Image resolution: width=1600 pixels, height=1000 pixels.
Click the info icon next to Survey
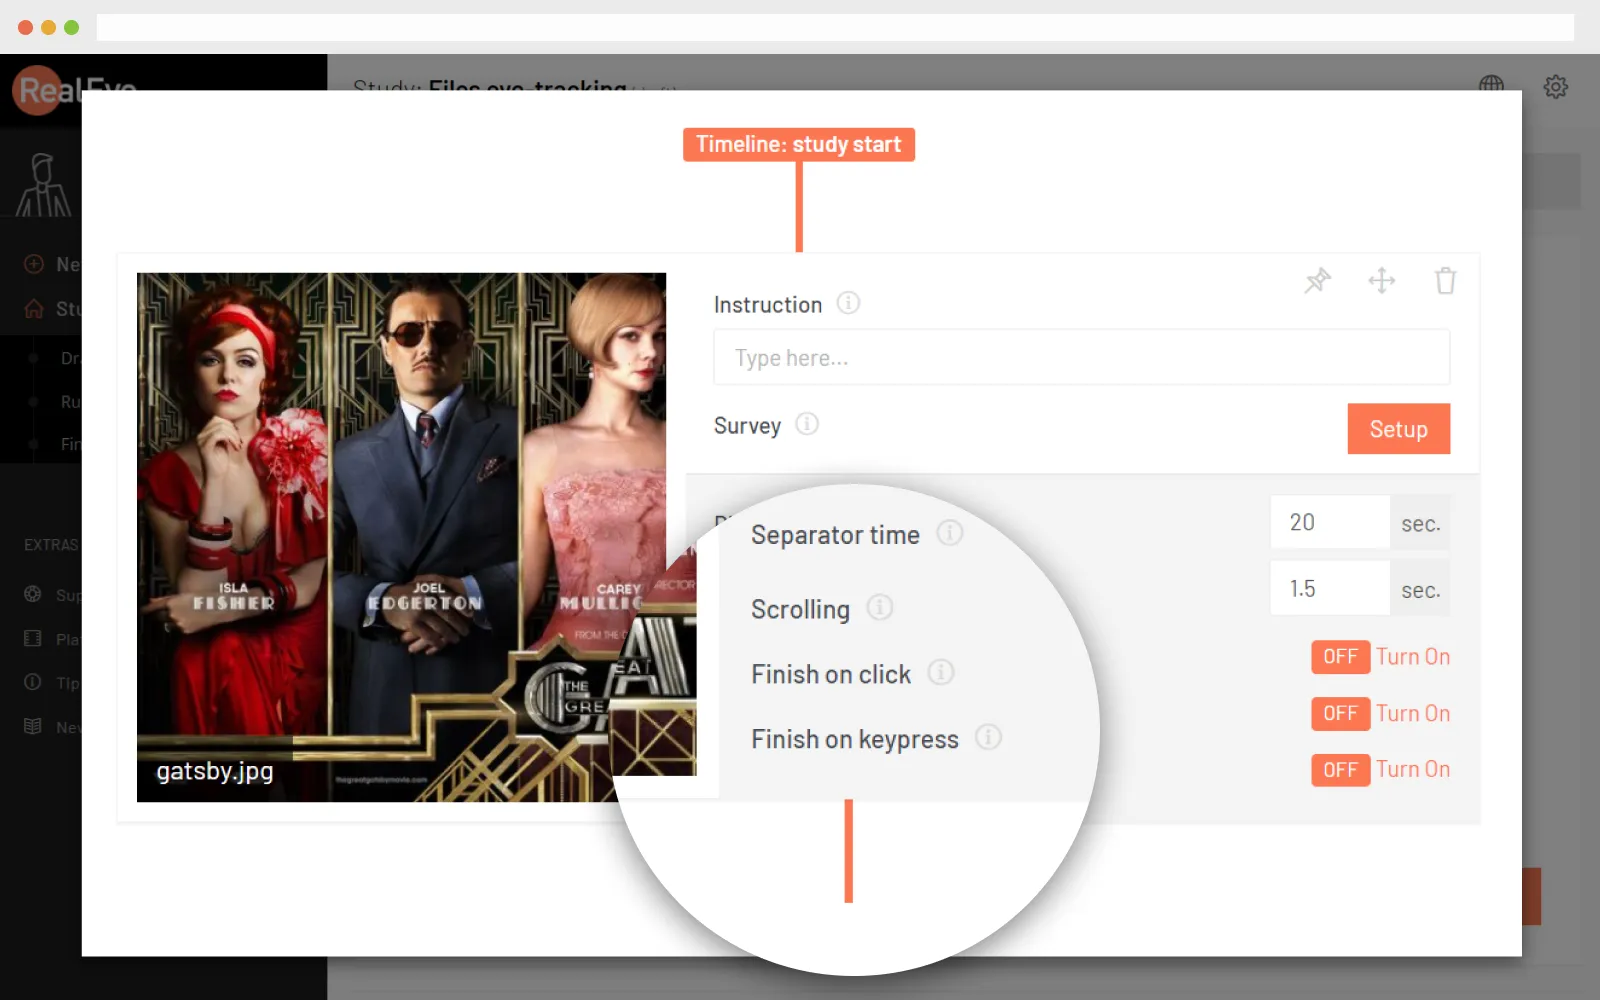pyautogui.click(x=807, y=425)
